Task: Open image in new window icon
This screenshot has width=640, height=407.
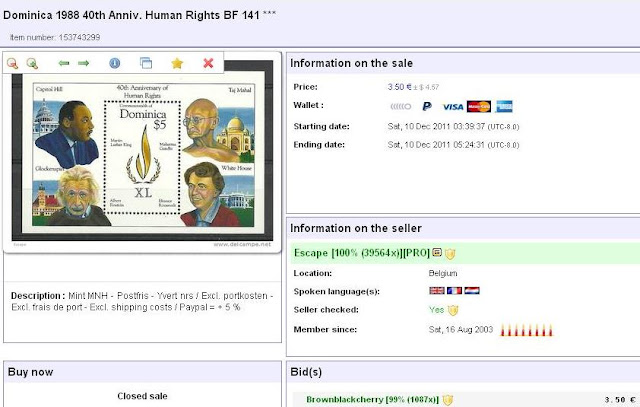Action: pyautogui.click(x=146, y=63)
